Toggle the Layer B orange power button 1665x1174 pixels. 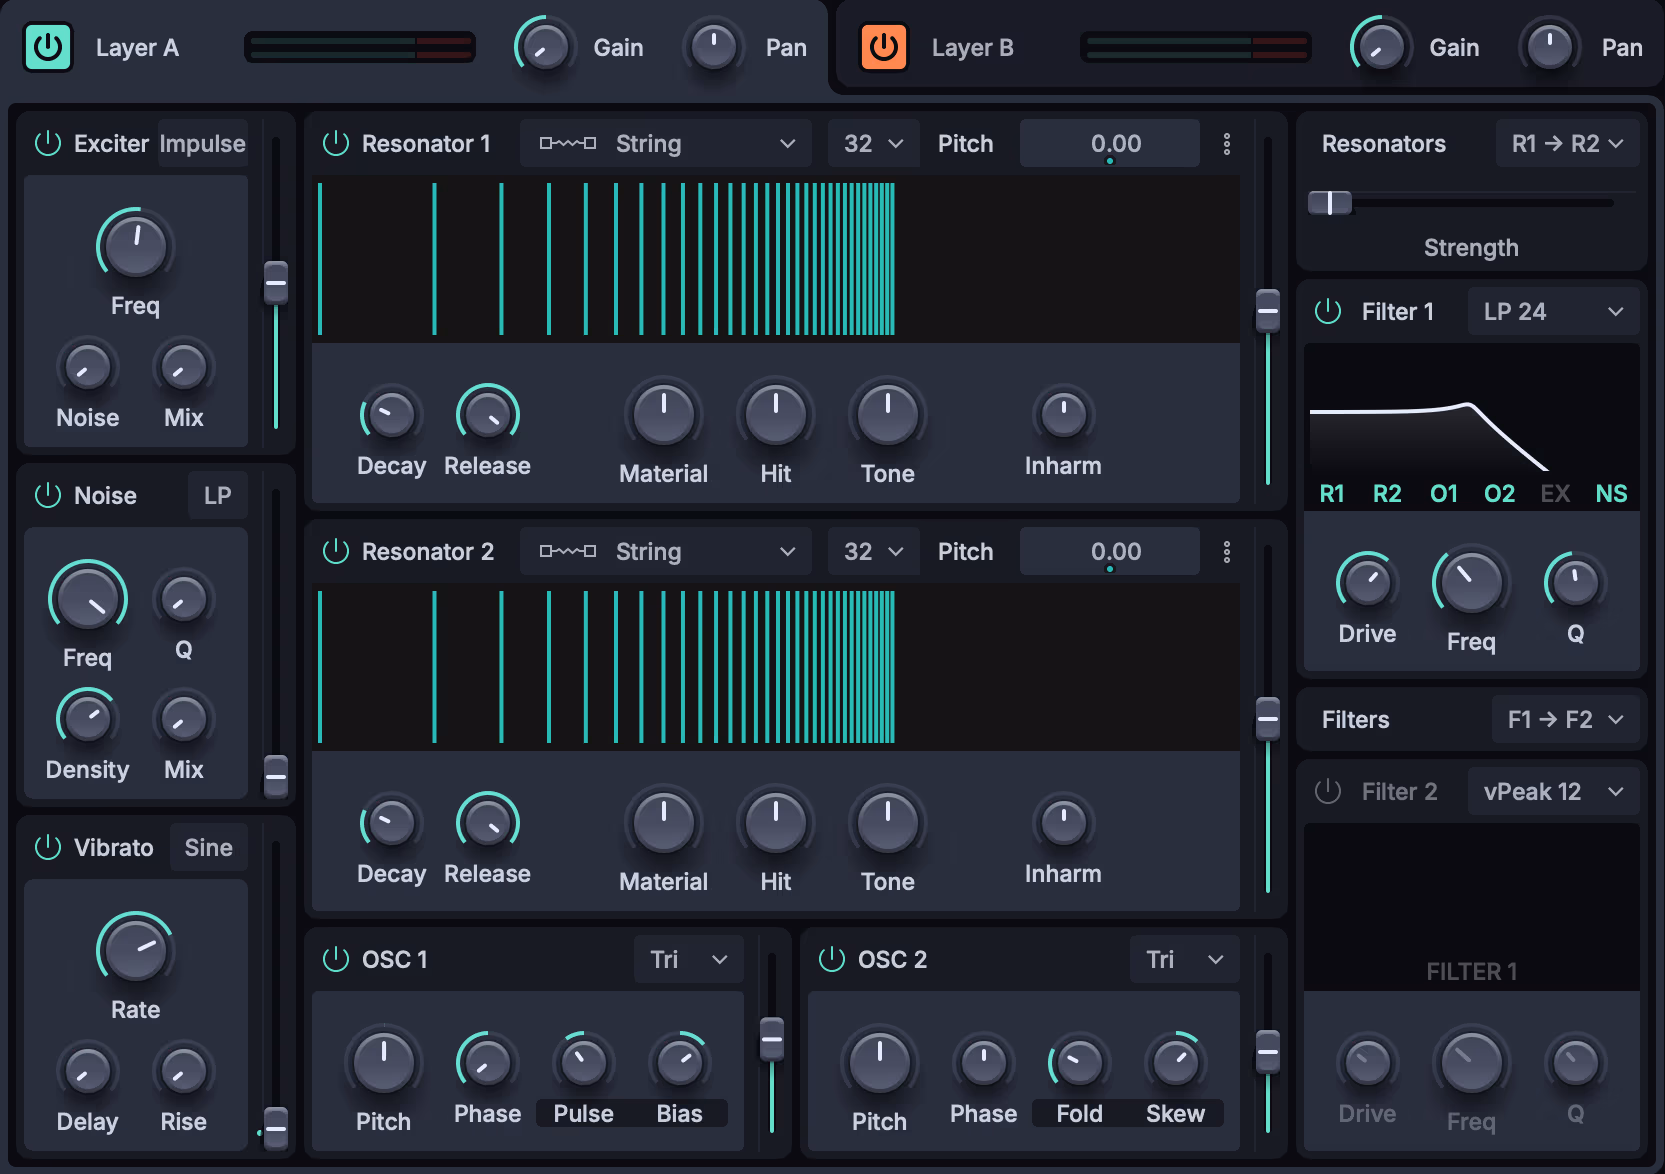pyautogui.click(x=884, y=47)
